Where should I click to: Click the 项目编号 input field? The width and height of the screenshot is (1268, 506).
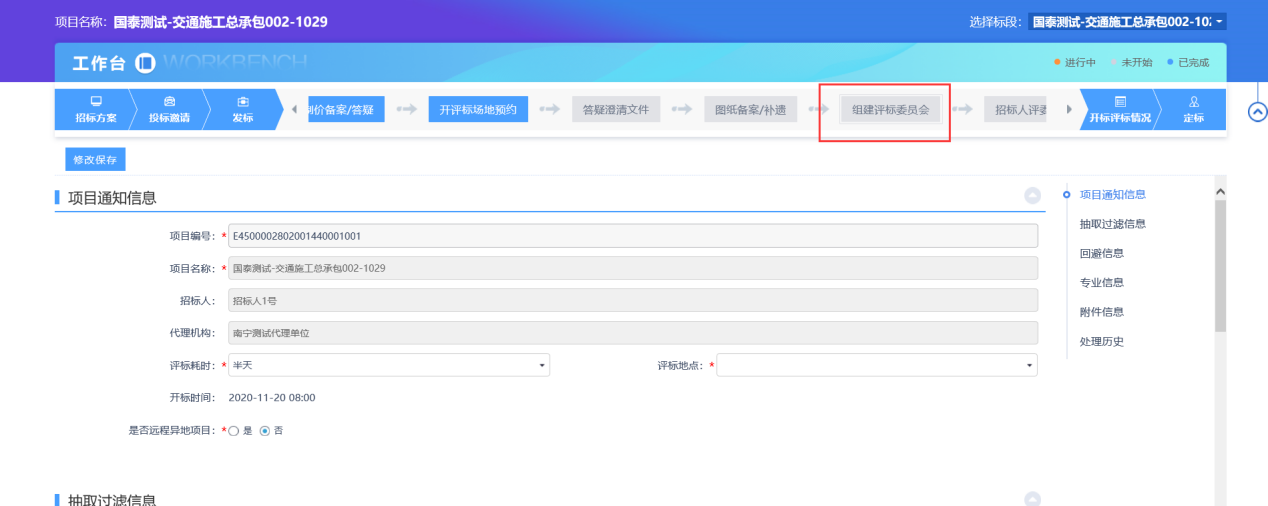coord(632,236)
